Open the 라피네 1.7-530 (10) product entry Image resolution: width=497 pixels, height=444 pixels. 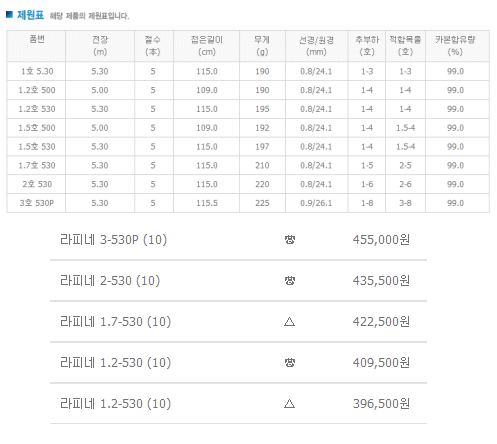pos(115,322)
